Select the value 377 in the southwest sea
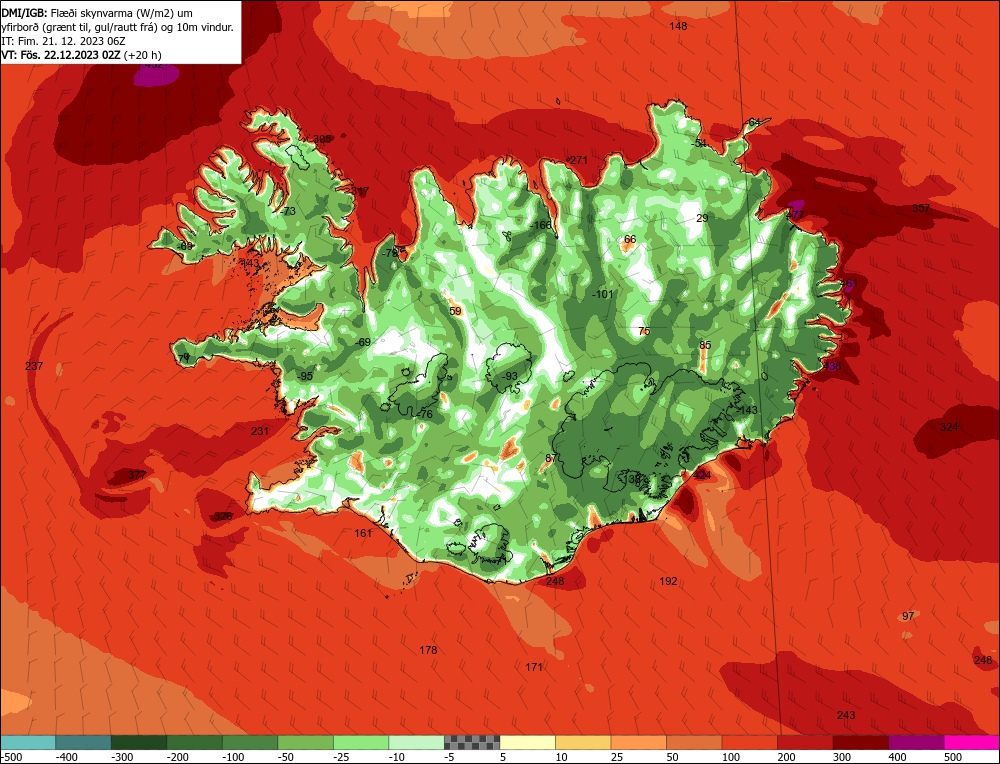This screenshot has width=1000, height=764. point(136,474)
